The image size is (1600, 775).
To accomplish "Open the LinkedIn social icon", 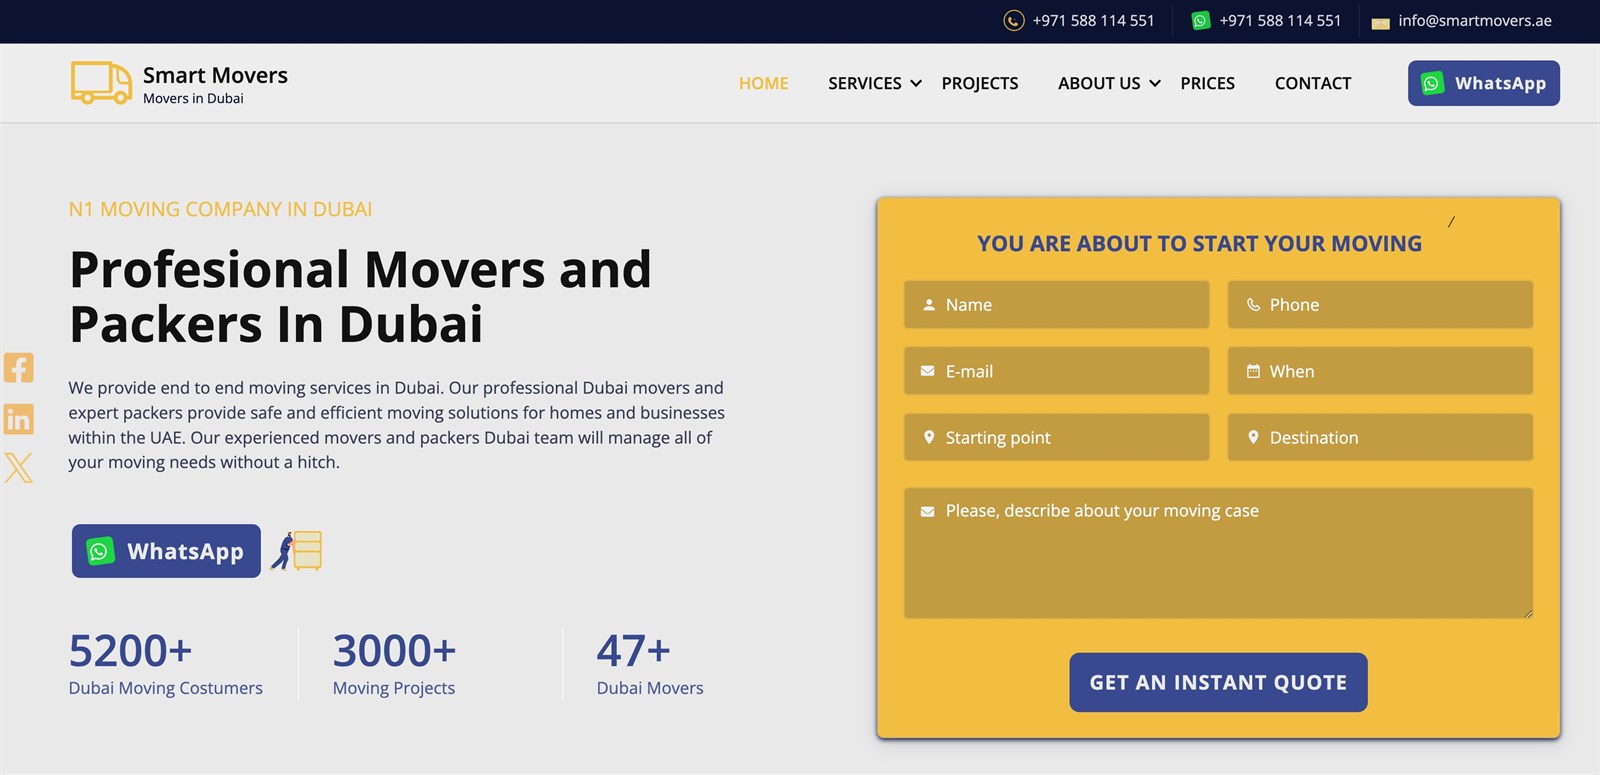I will (x=19, y=418).
